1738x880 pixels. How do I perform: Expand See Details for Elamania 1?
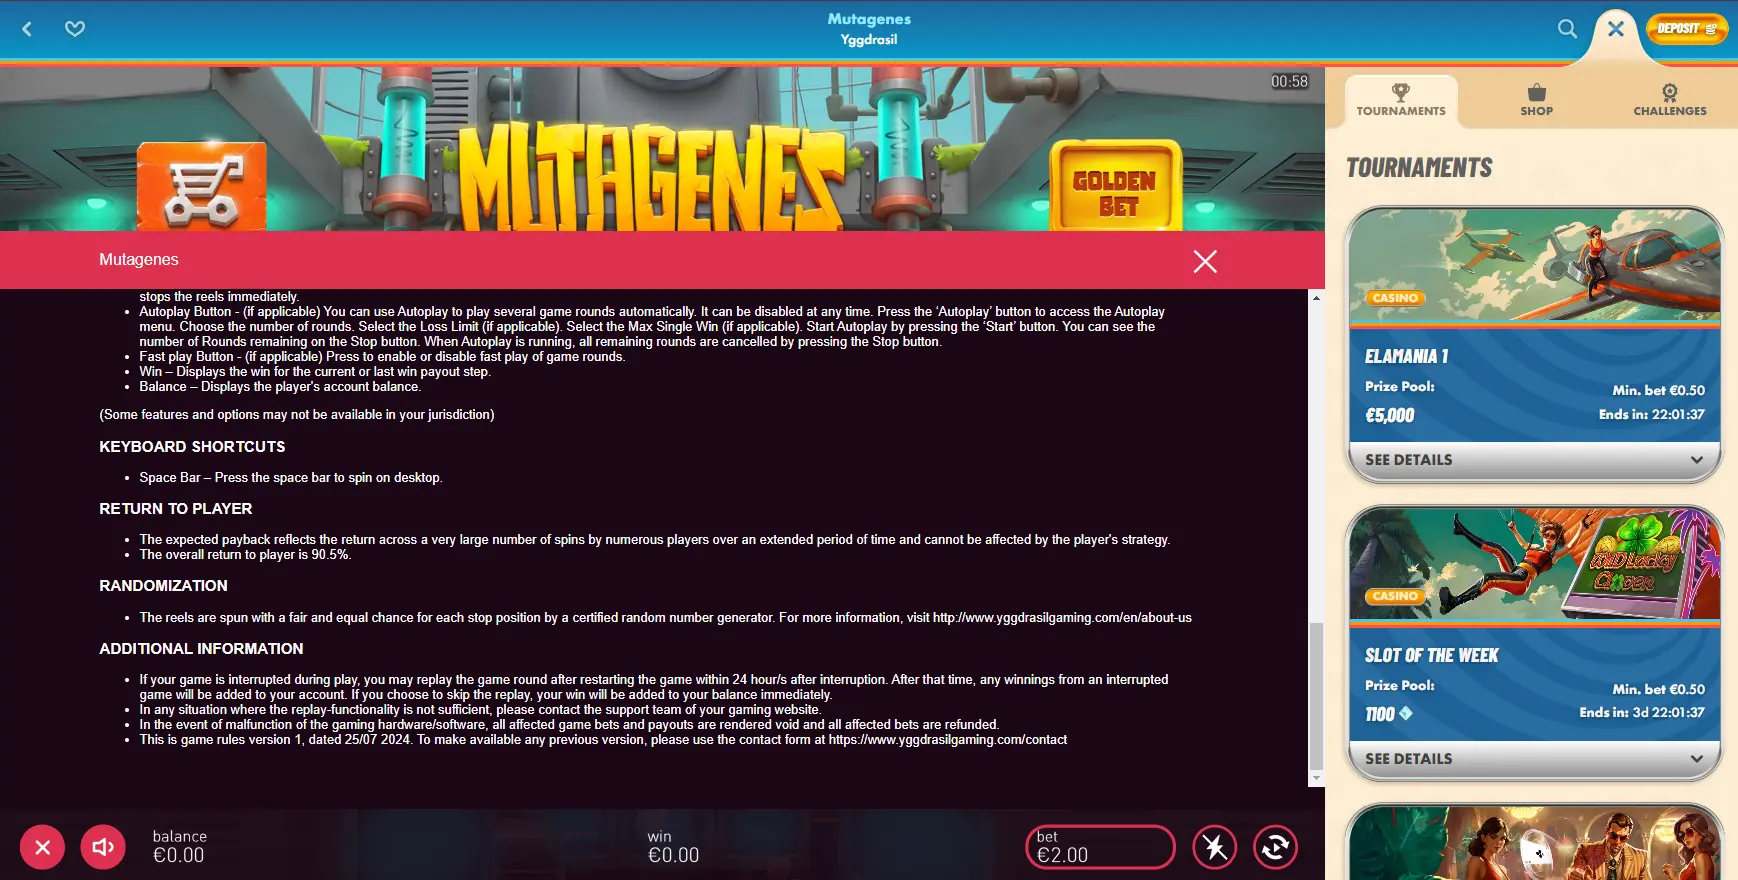point(1534,460)
